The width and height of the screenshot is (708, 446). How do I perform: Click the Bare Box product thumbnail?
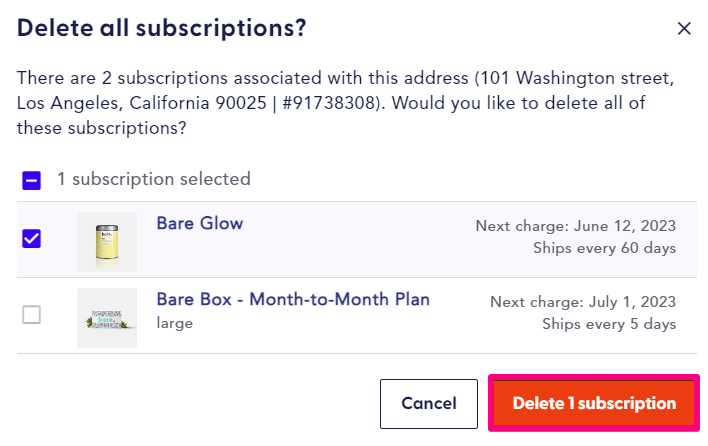coord(107,318)
